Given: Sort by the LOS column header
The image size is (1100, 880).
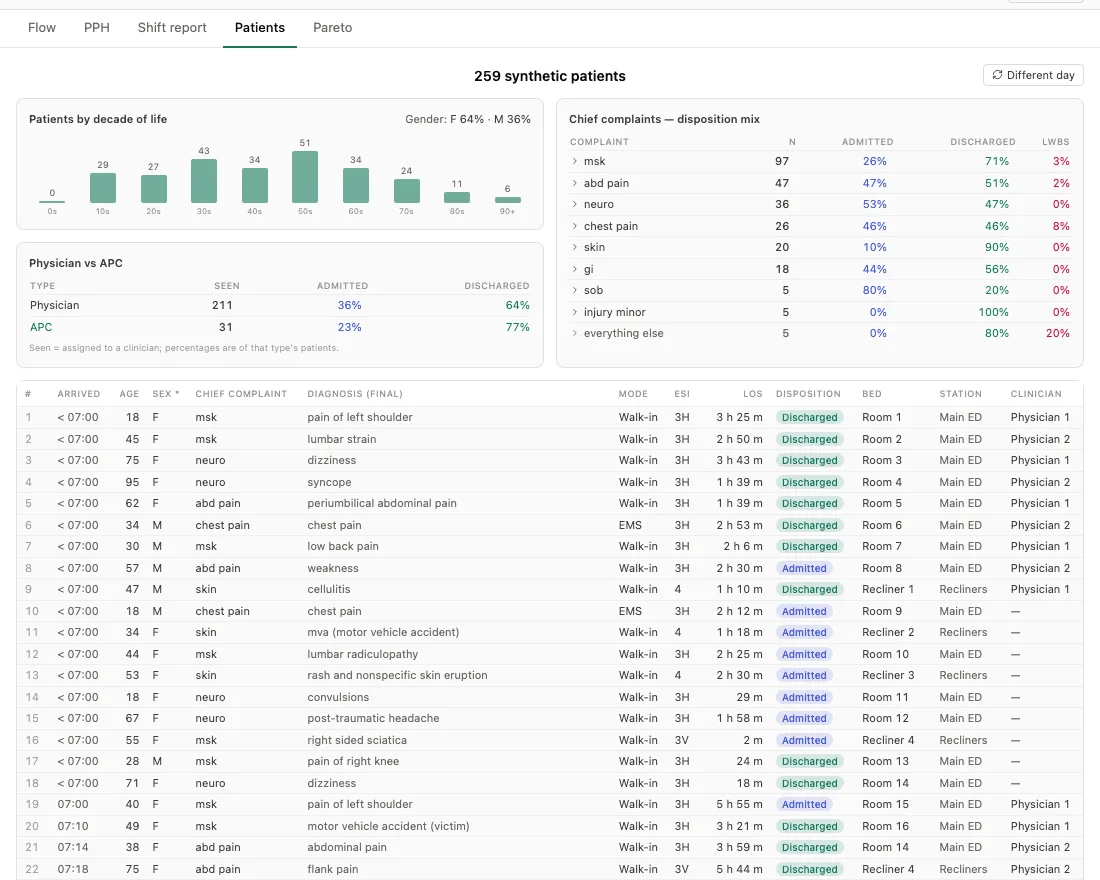Looking at the screenshot, I should pyautogui.click(x=753, y=394).
